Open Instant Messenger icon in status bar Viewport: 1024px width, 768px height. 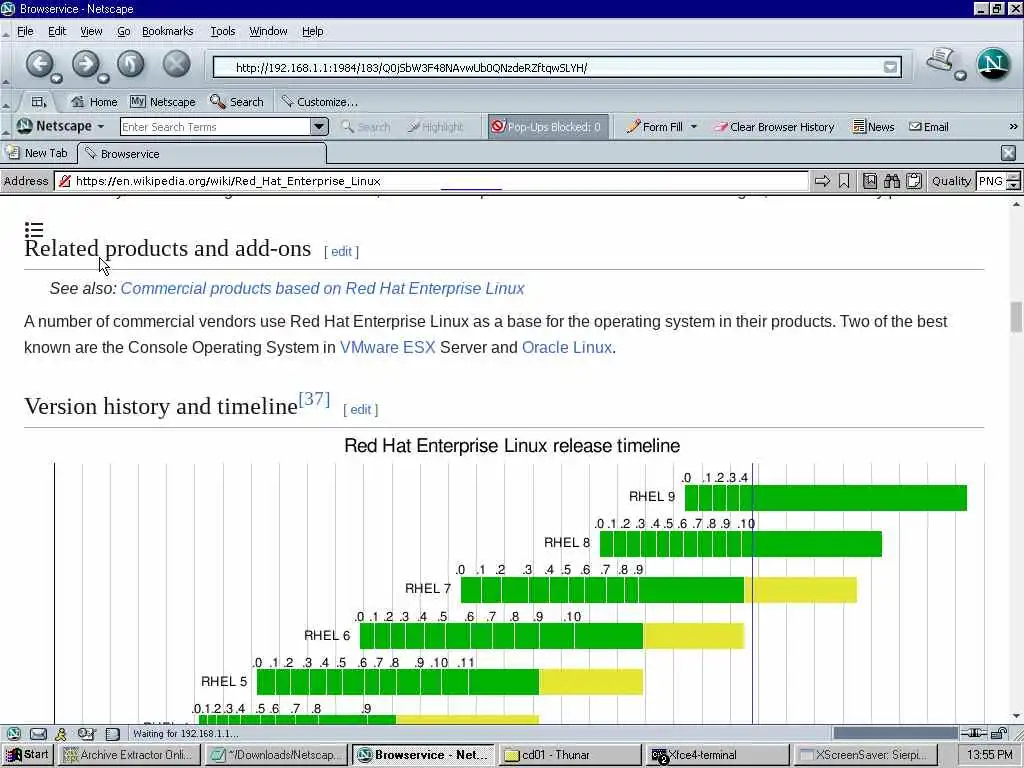[x=61, y=733]
